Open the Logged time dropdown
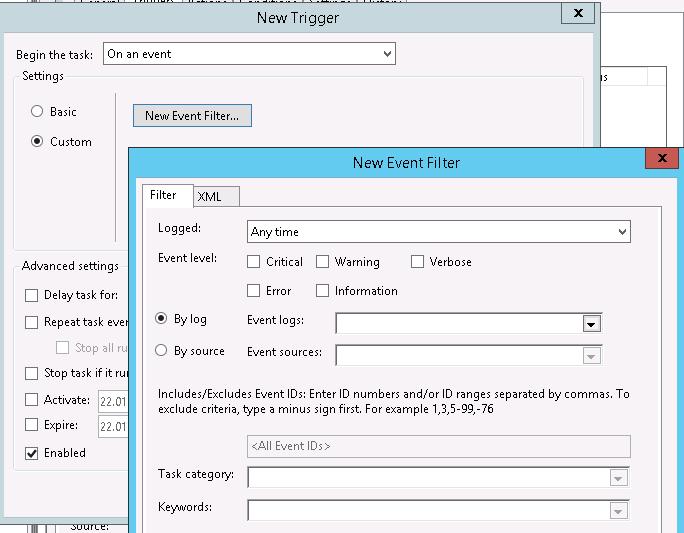 point(438,232)
